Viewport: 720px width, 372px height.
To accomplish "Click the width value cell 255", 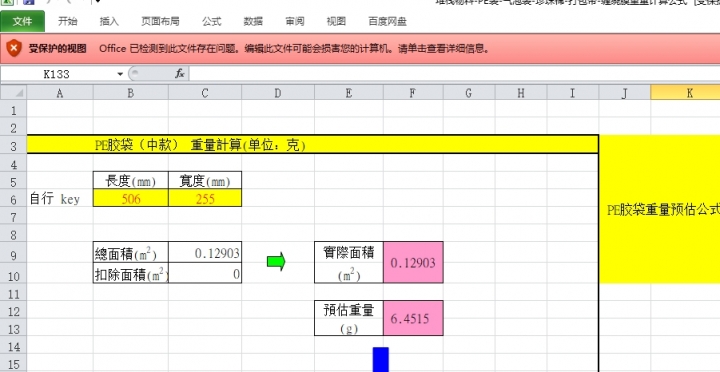I will pos(205,199).
